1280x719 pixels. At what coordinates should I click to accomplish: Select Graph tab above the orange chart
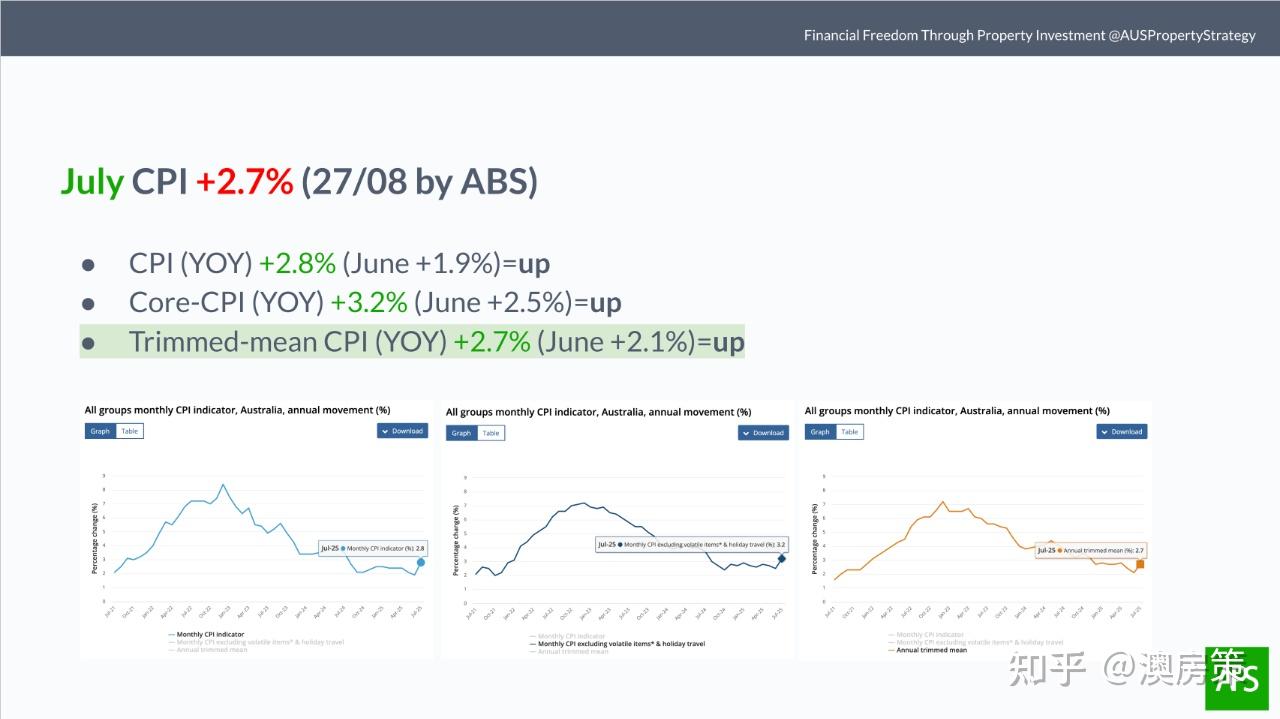click(820, 432)
